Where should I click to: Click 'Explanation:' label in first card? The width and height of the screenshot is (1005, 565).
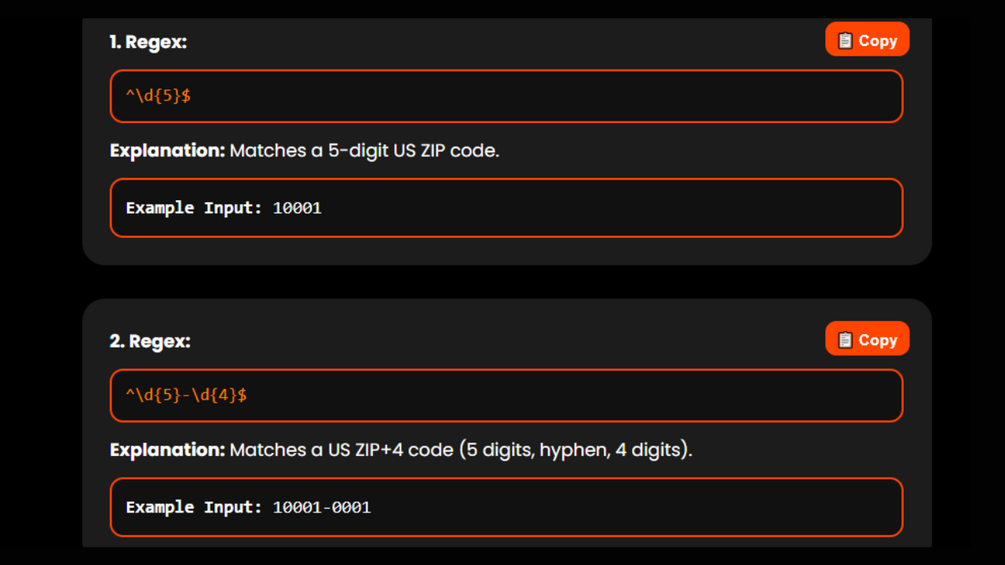point(167,151)
